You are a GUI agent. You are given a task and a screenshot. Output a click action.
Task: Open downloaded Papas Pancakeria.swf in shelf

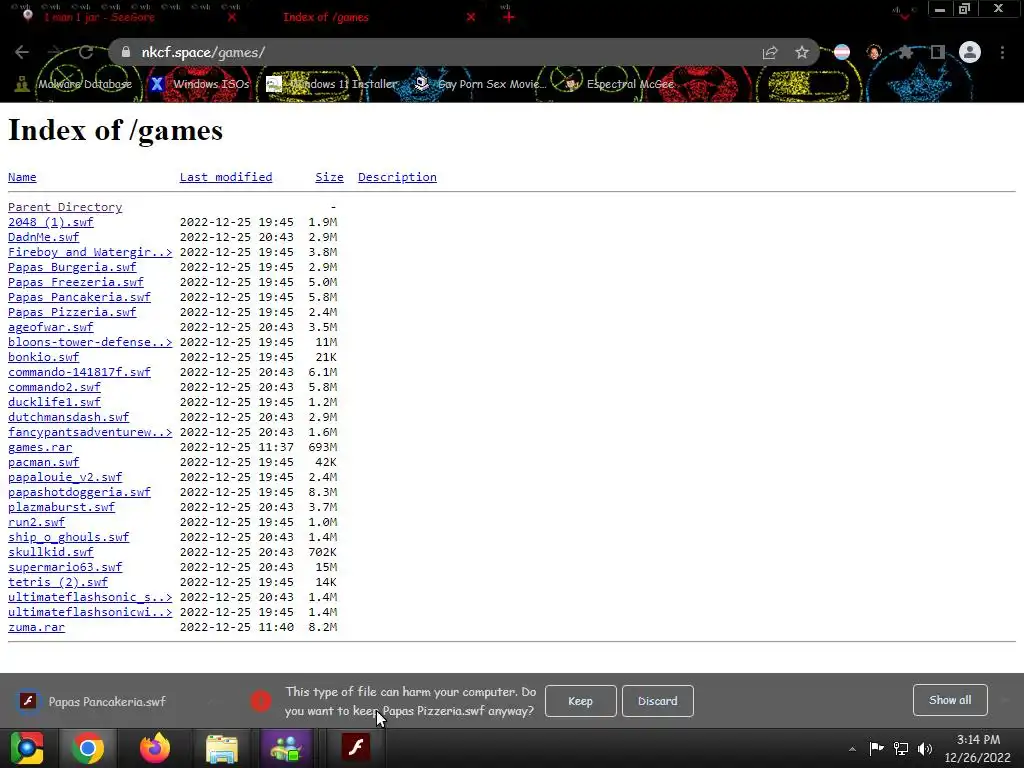tap(91, 701)
